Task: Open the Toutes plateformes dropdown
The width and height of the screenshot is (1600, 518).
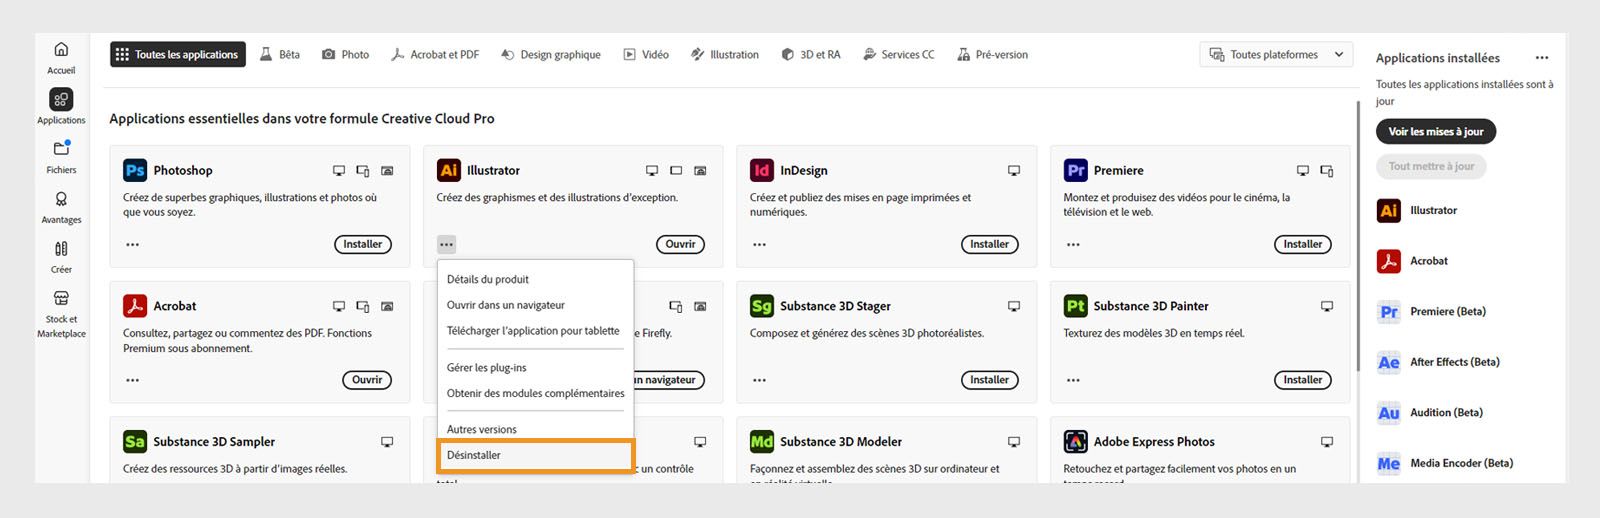Action: coord(1276,55)
